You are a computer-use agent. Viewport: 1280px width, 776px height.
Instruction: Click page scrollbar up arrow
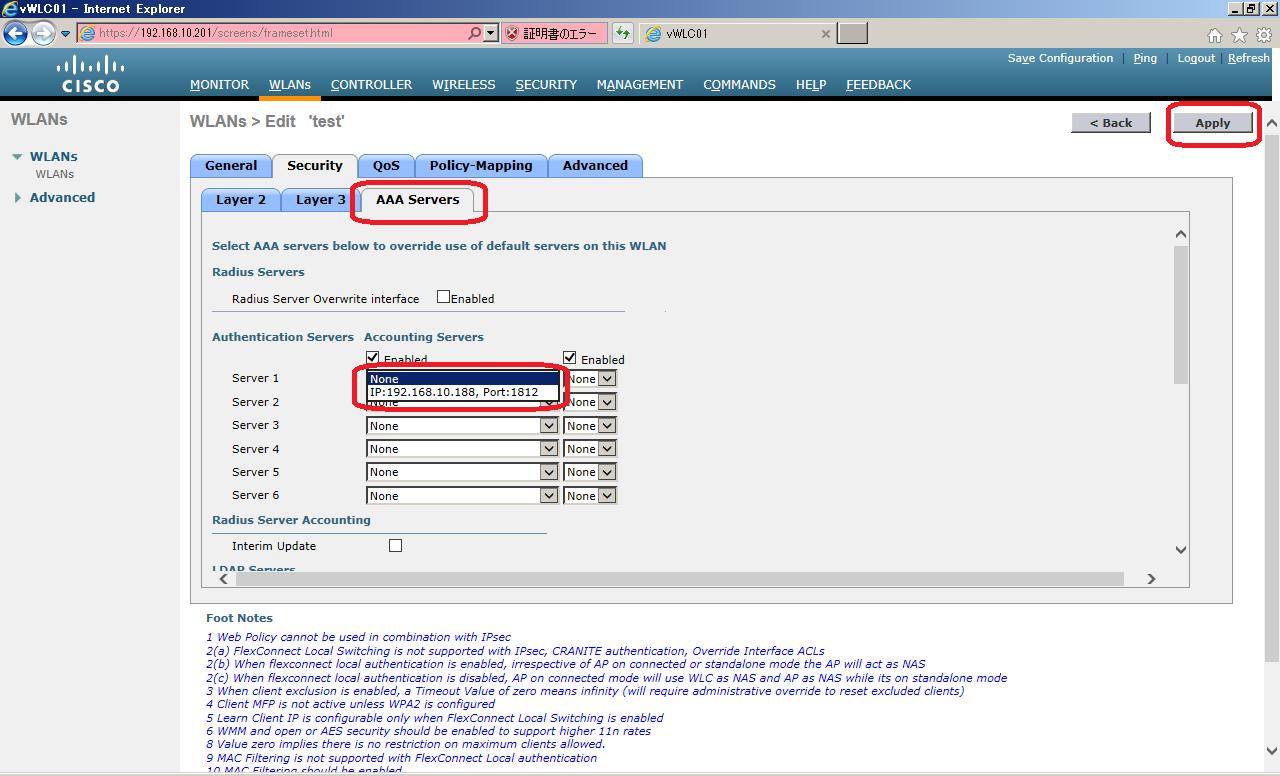point(1272,123)
